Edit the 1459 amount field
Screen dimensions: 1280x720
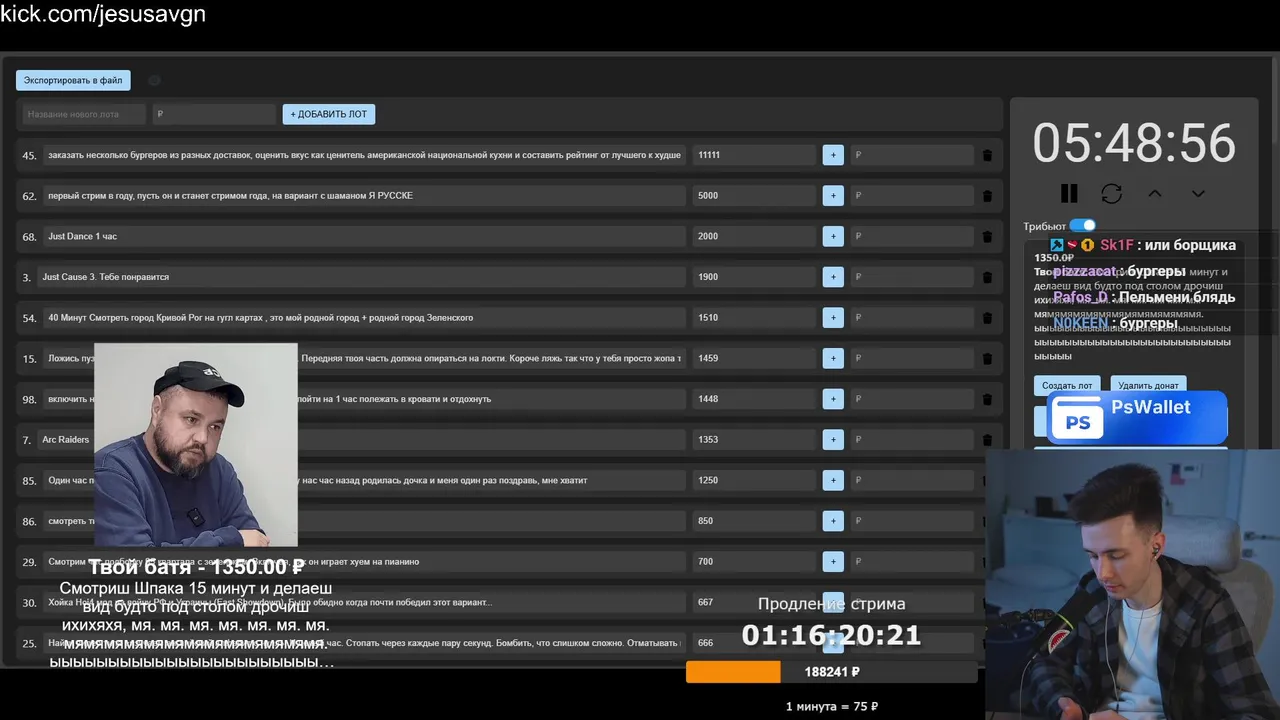click(754, 358)
